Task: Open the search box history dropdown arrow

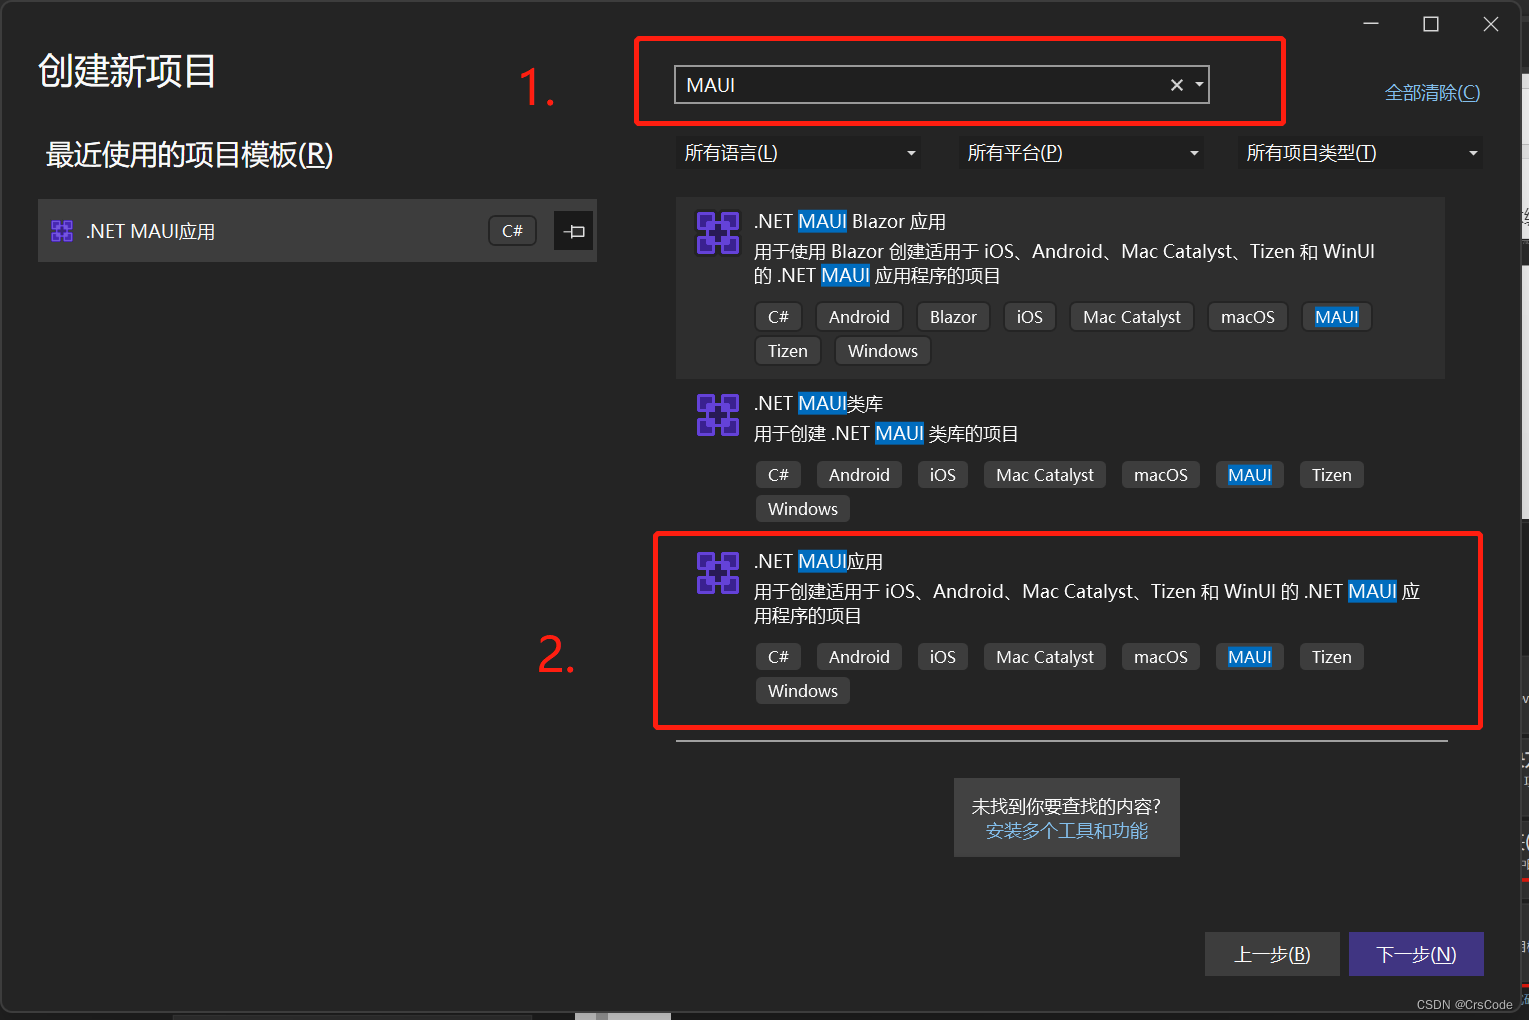Action: (1199, 85)
